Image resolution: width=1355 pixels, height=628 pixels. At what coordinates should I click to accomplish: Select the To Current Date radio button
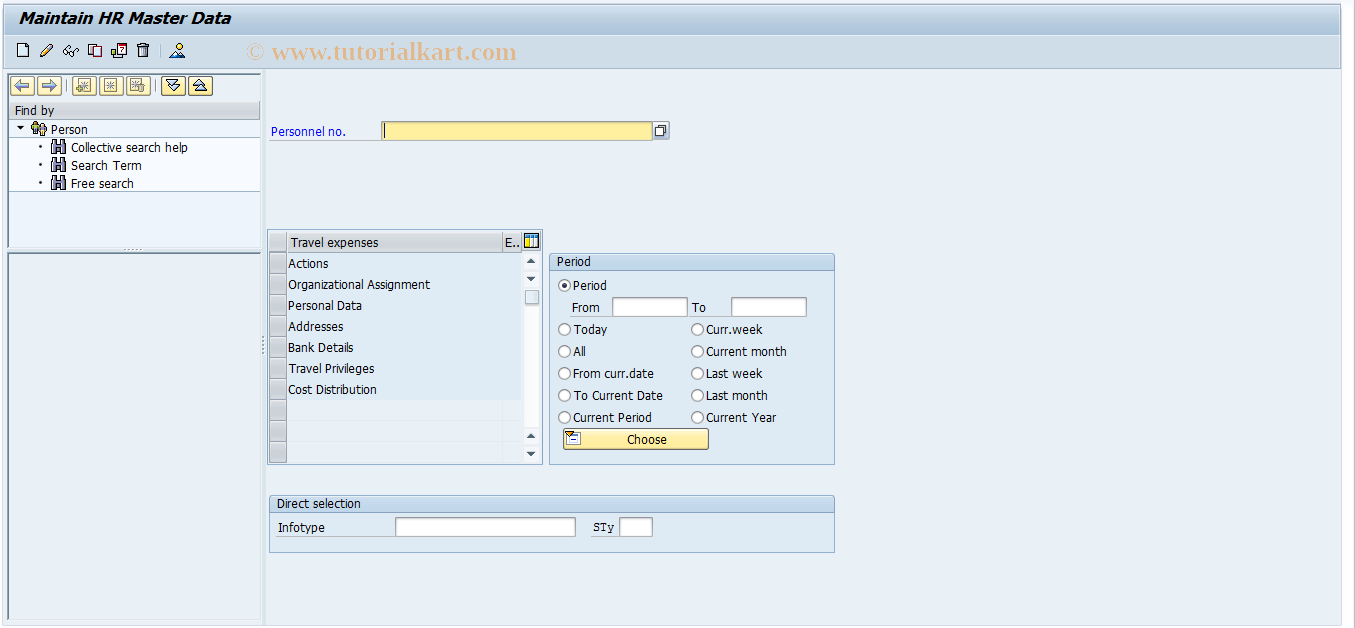(565, 396)
